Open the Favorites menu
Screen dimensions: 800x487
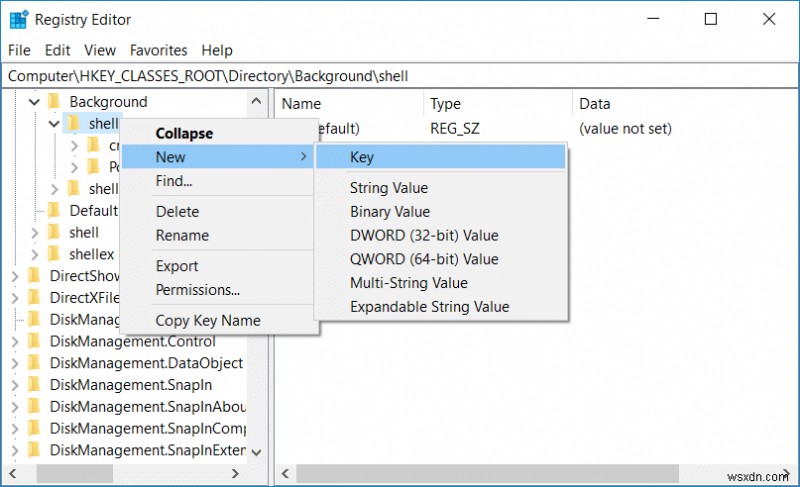coord(158,50)
